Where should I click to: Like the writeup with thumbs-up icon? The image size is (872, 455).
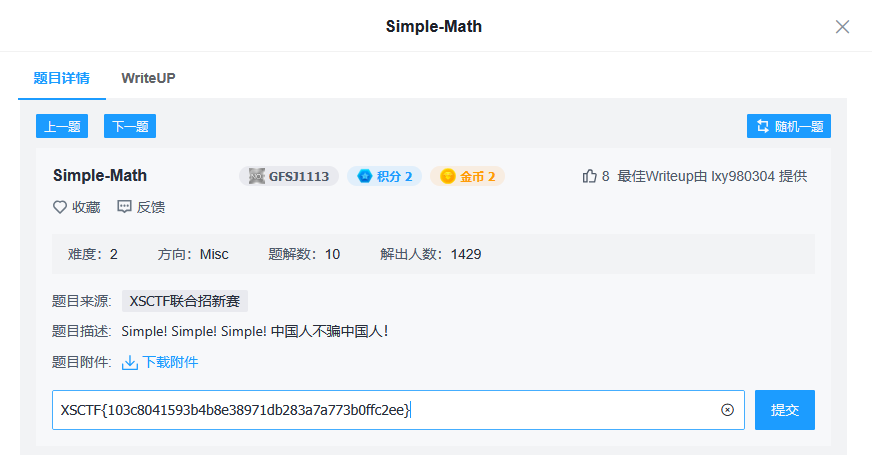pos(589,176)
